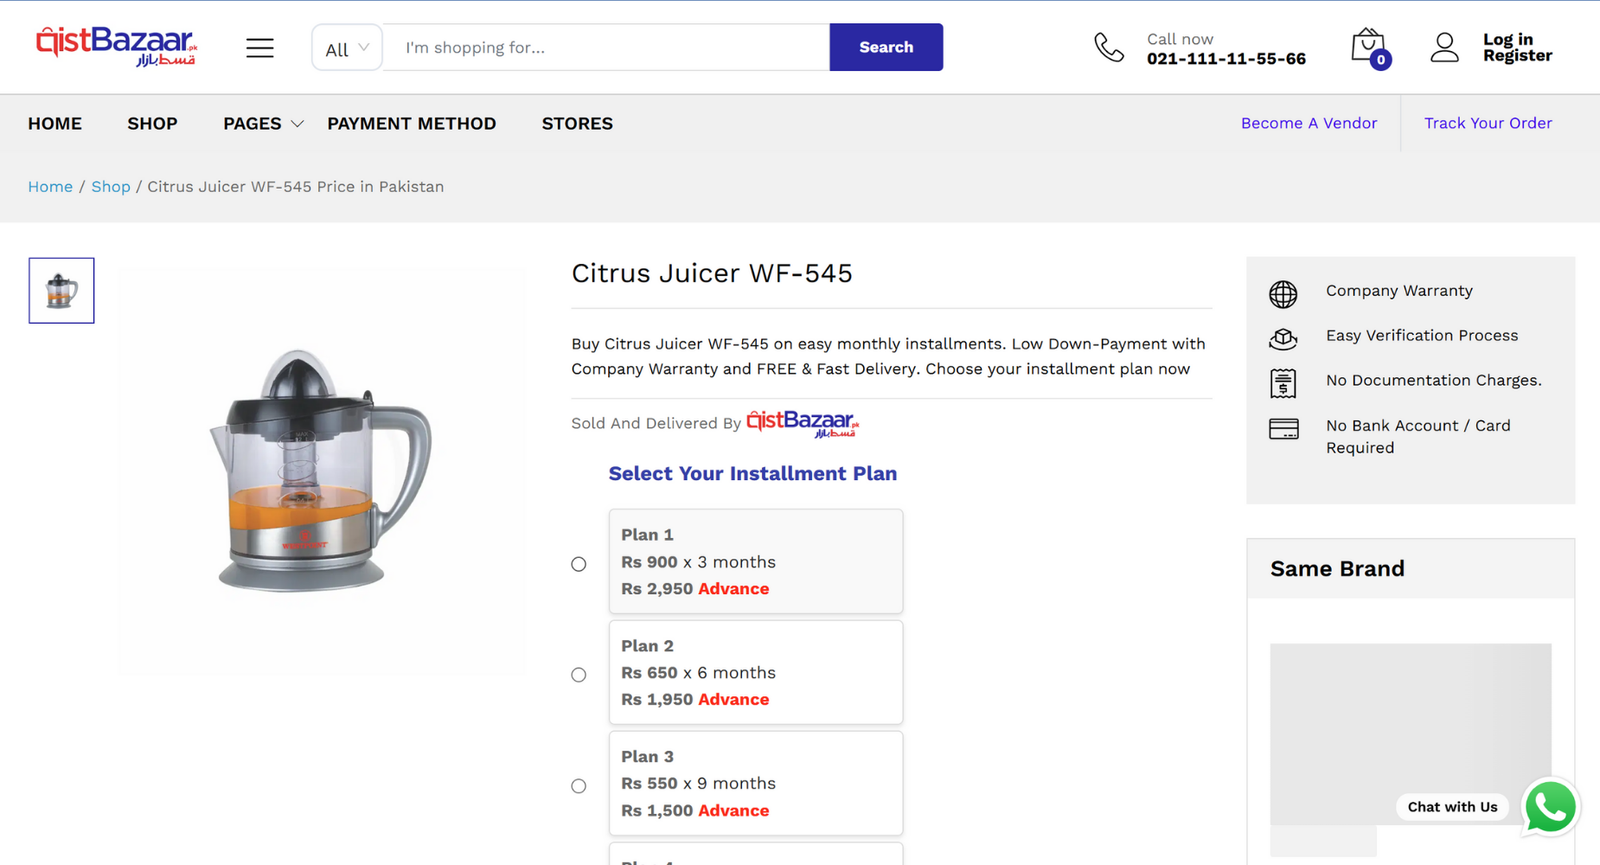The image size is (1600, 865).
Task: Click the QistBazaar seller logo
Action: [x=803, y=424]
